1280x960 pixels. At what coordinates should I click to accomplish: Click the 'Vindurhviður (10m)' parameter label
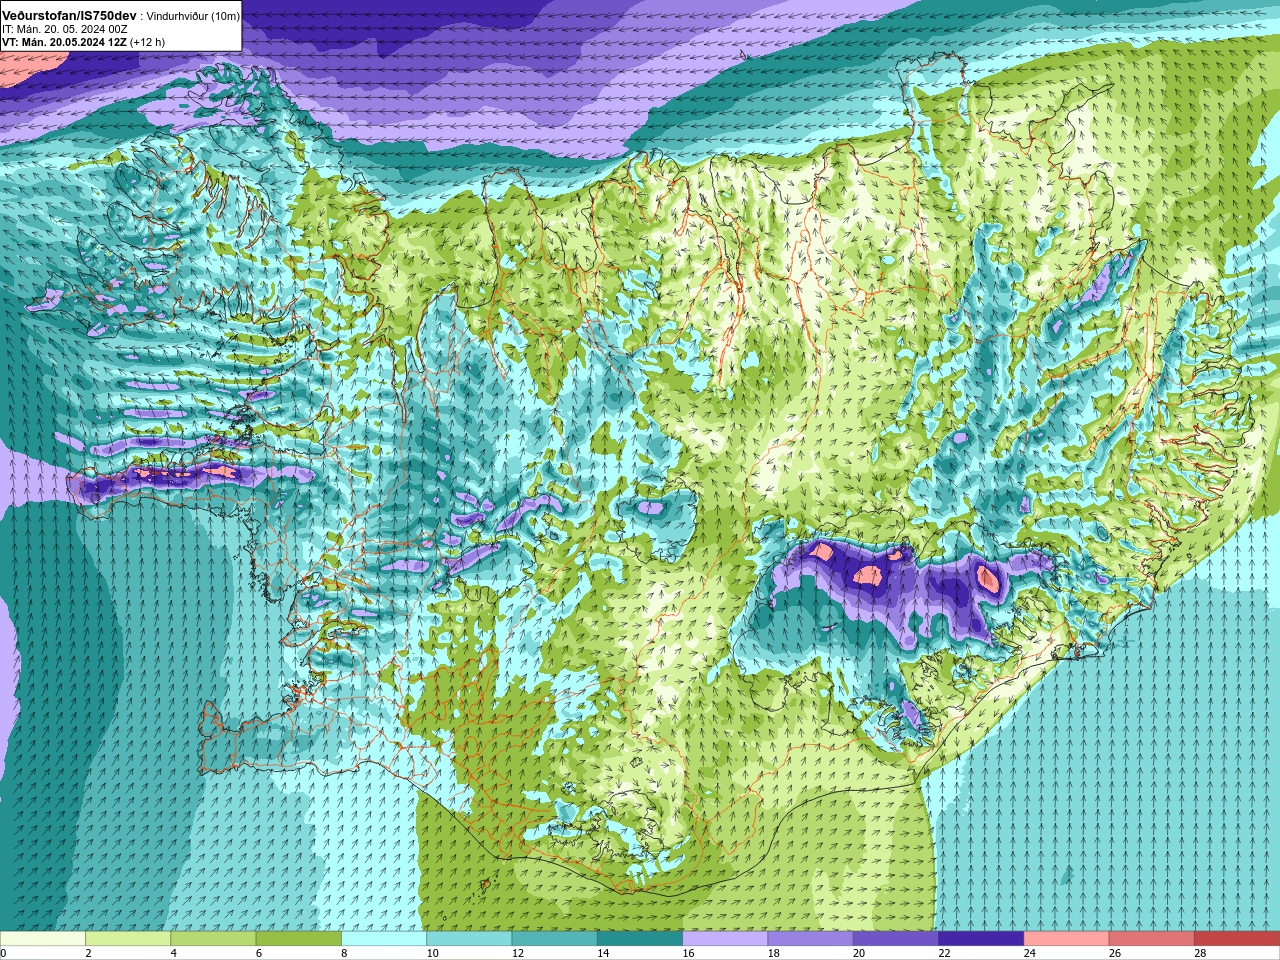pos(193,17)
